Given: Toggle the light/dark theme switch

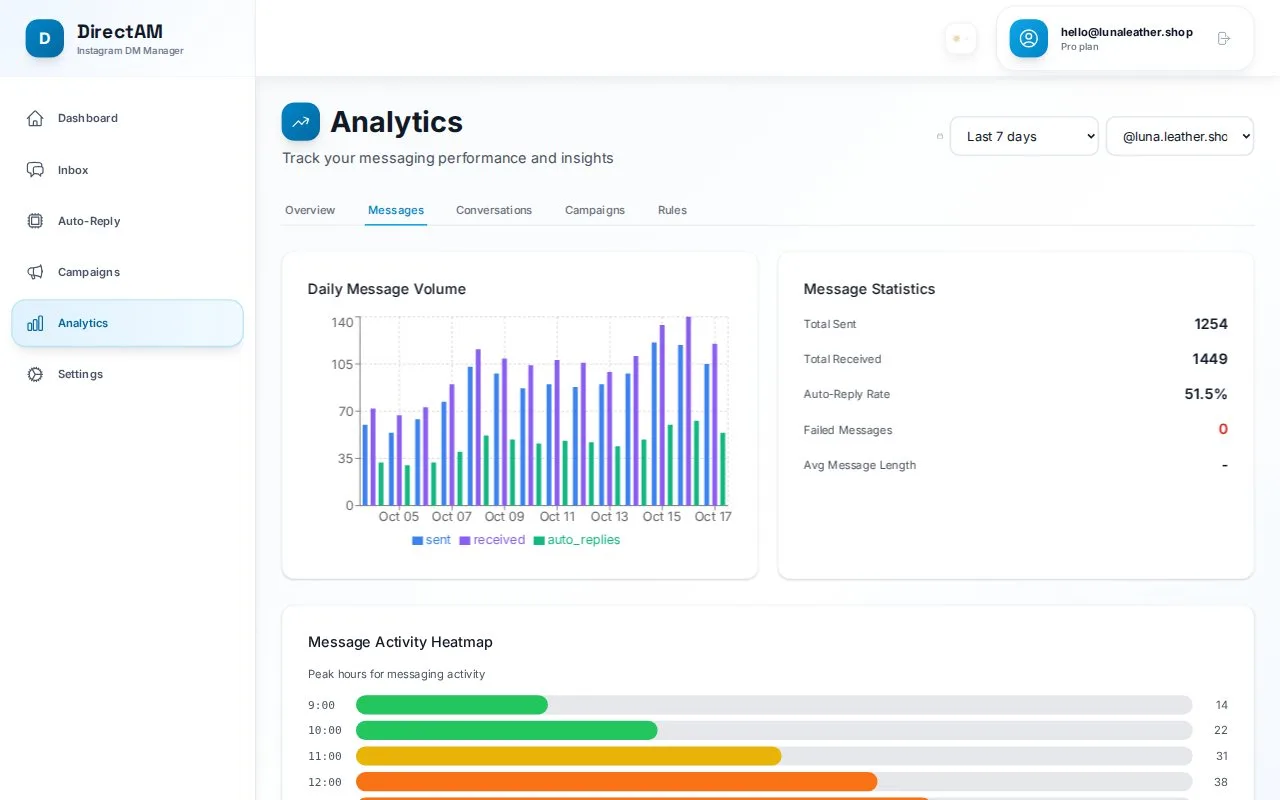Looking at the screenshot, I should coord(960,38).
